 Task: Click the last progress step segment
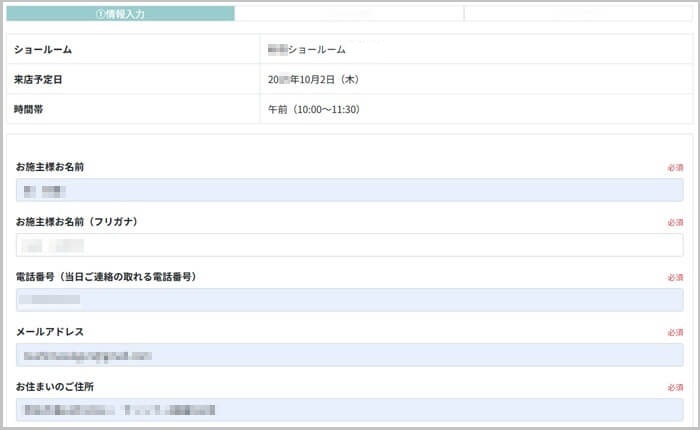(577, 14)
